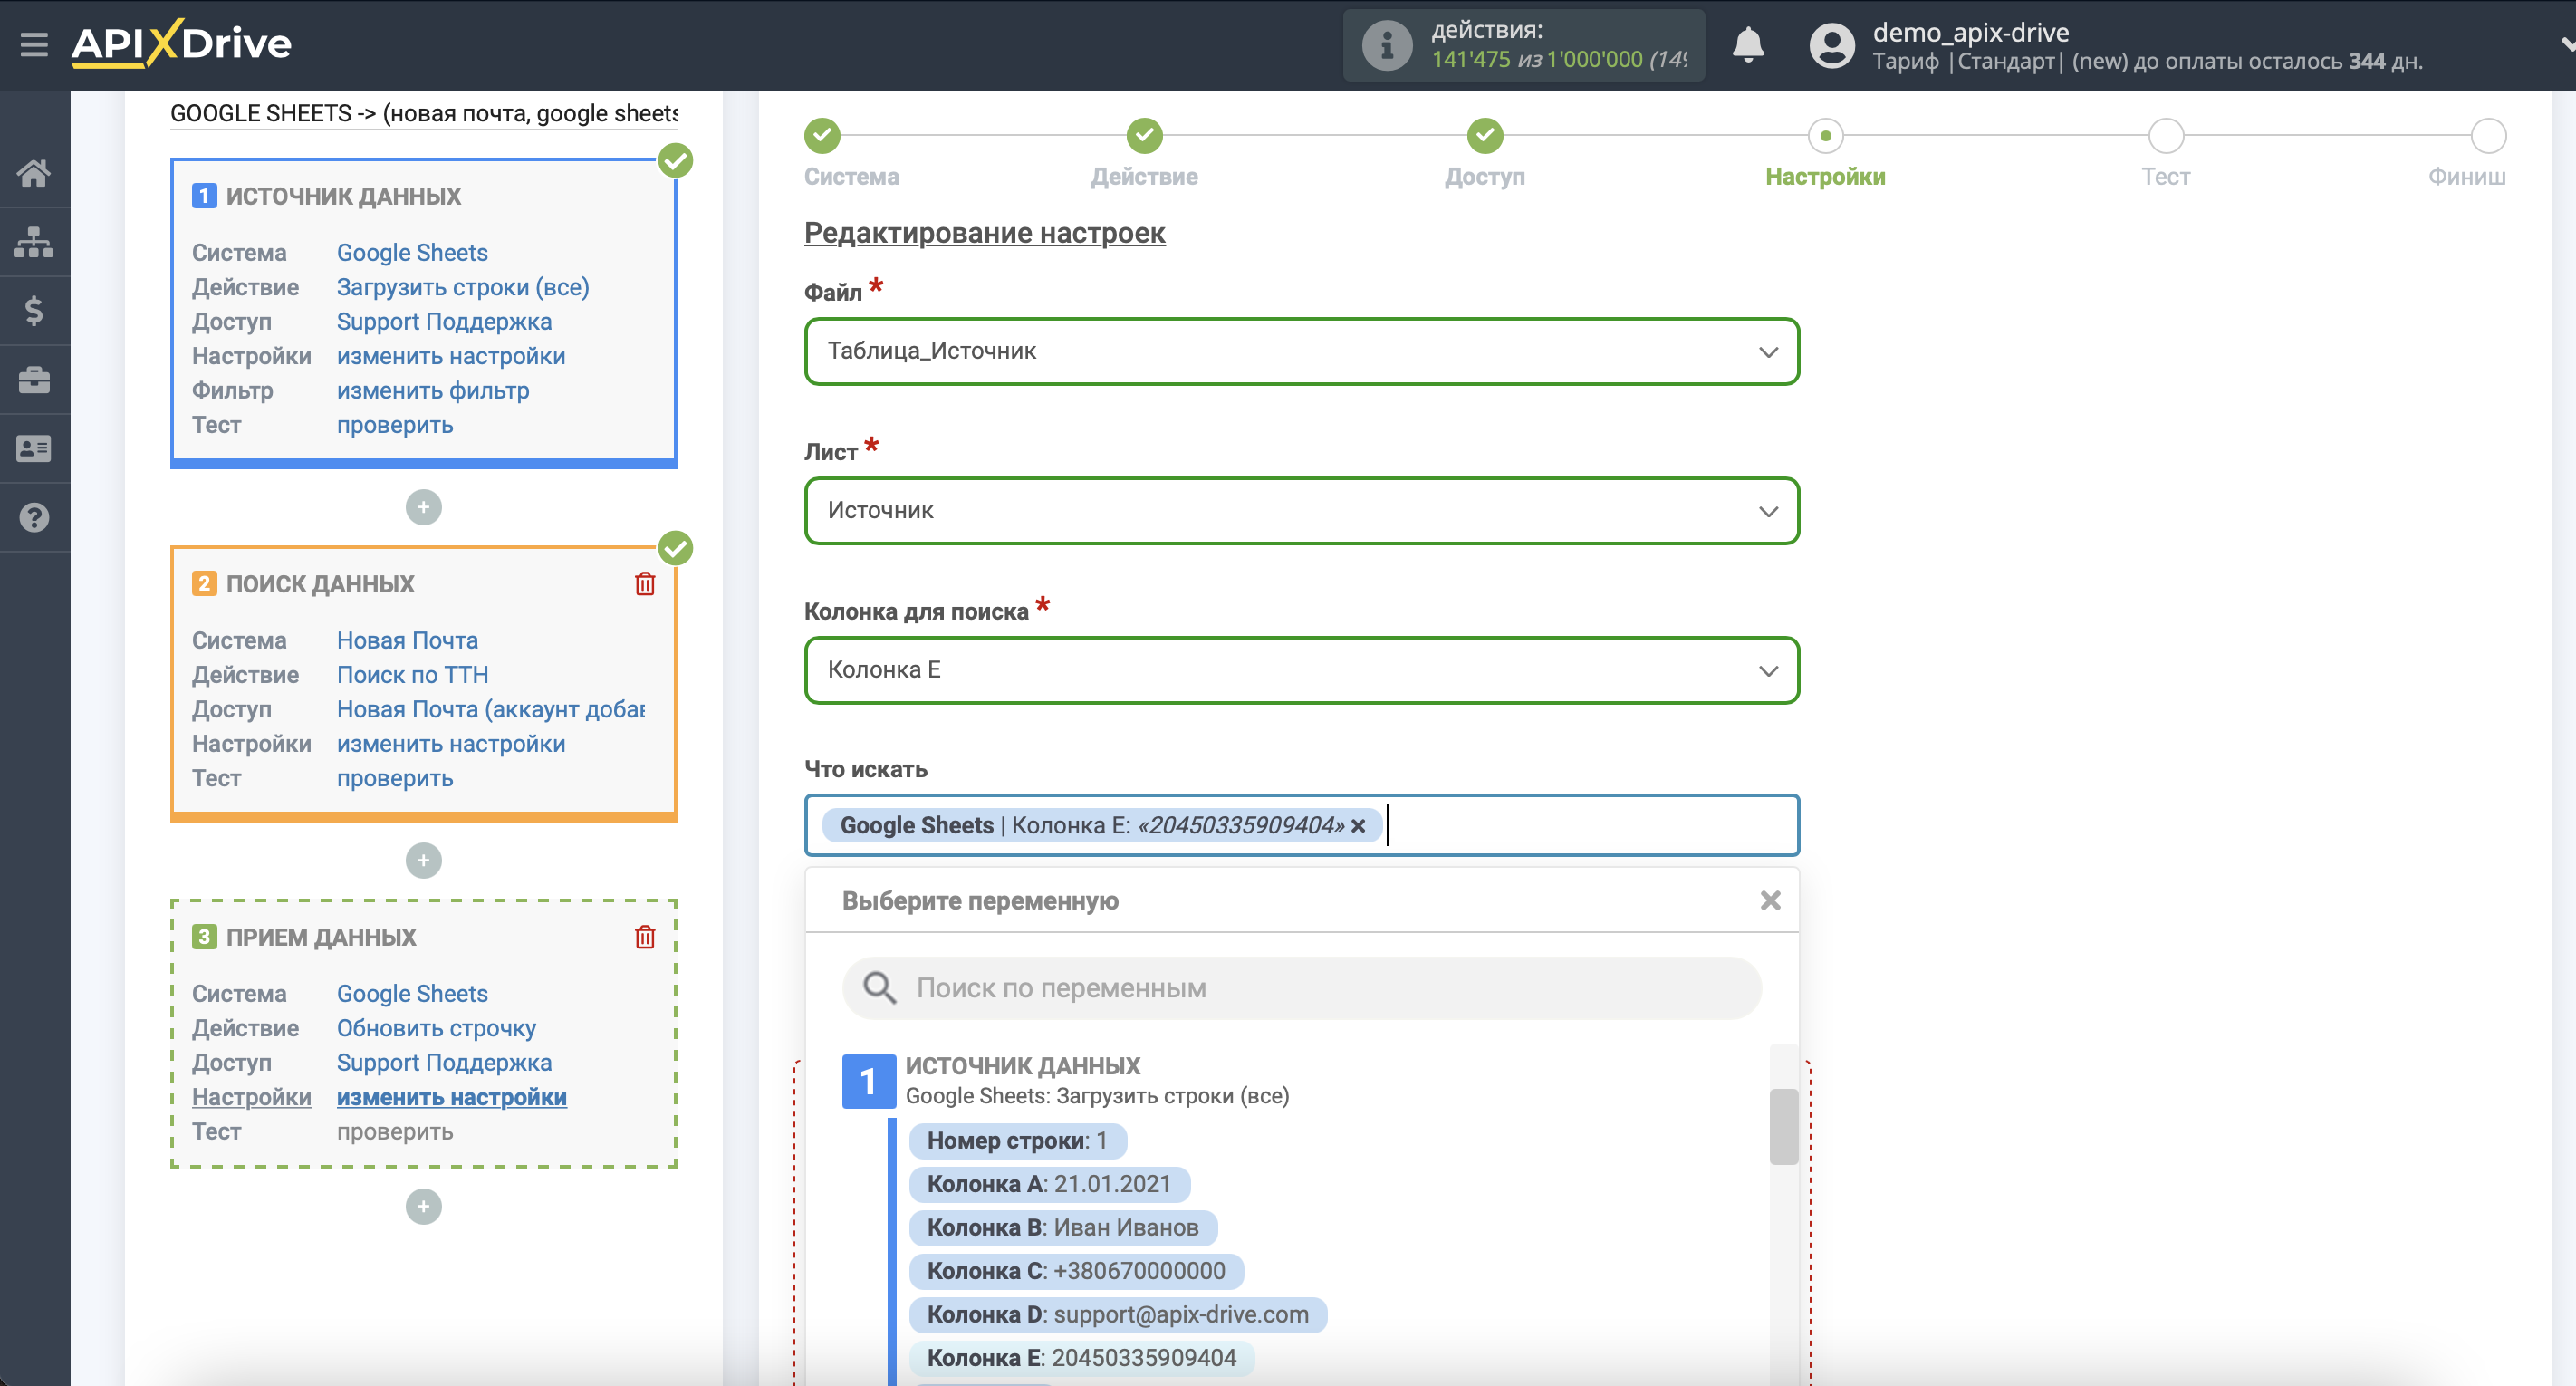Open the Лист dropdown Источник
Screen dimensions: 2576x1386
point(1301,511)
